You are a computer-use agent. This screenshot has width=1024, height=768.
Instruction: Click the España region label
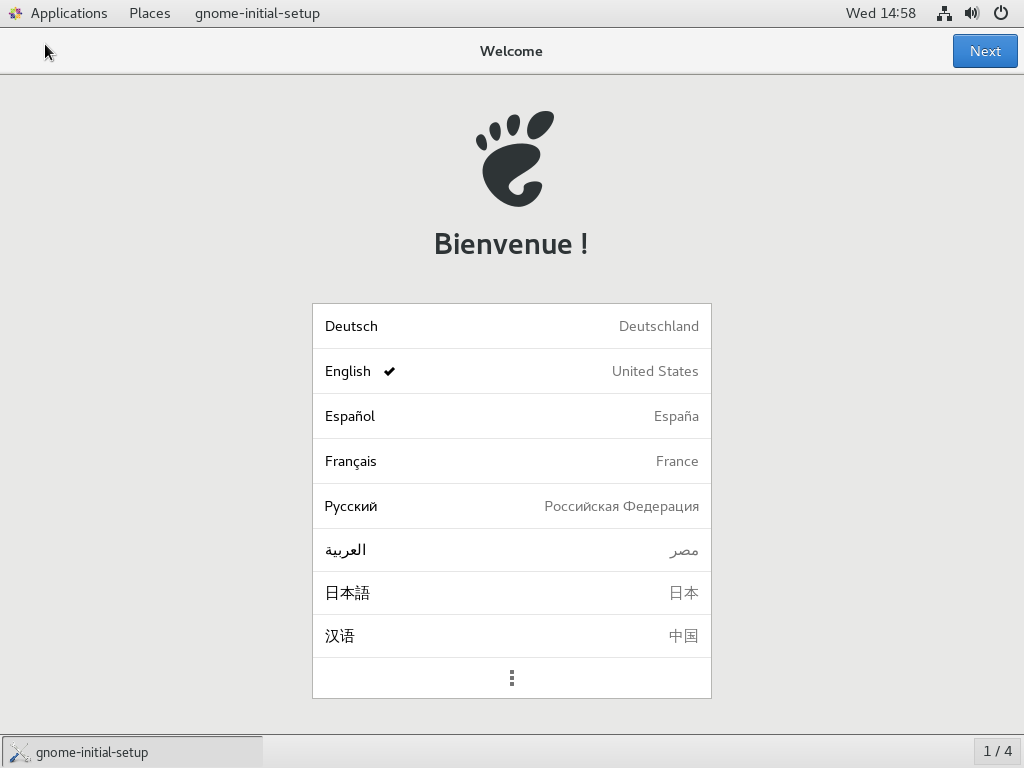click(676, 416)
